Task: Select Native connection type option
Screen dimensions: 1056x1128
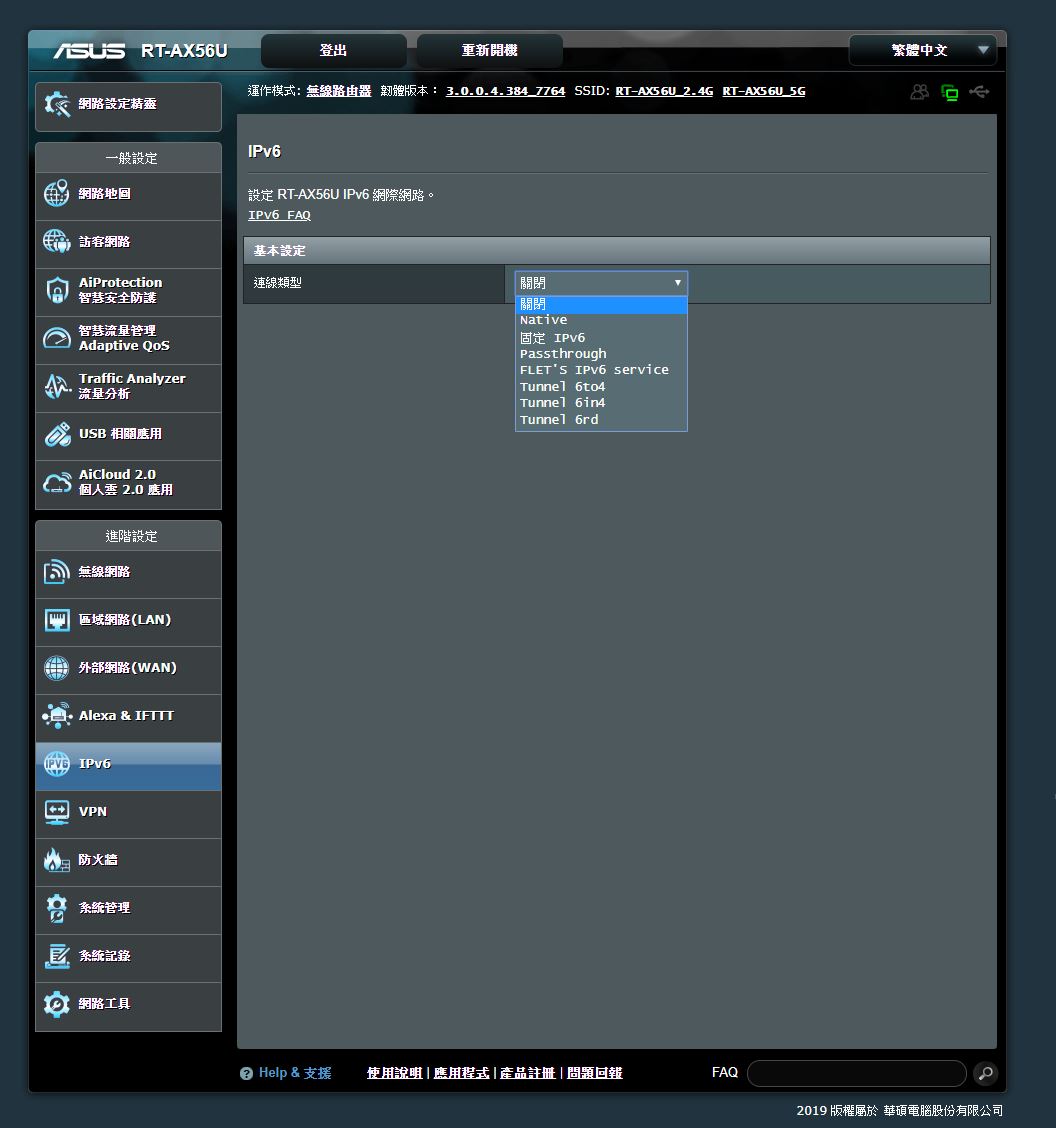Action: click(x=601, y=320)
